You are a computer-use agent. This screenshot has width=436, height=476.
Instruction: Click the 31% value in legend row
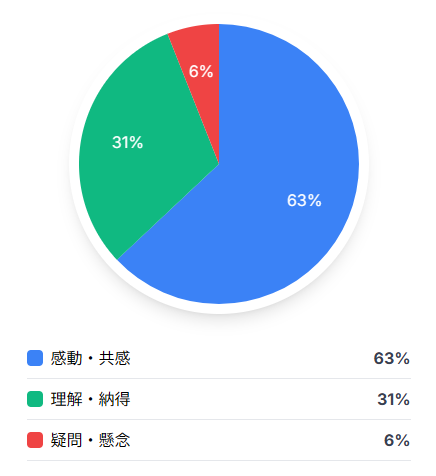(393, 399)
